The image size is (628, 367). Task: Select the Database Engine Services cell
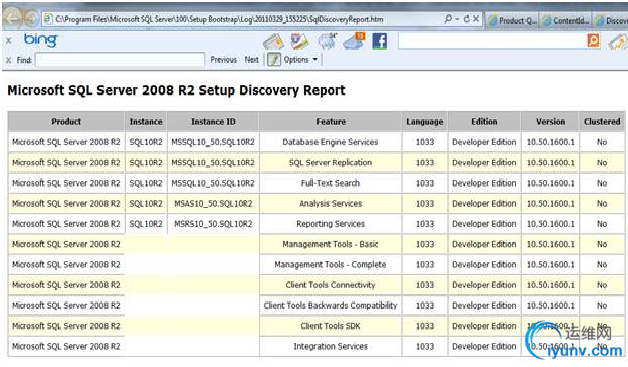330,142
